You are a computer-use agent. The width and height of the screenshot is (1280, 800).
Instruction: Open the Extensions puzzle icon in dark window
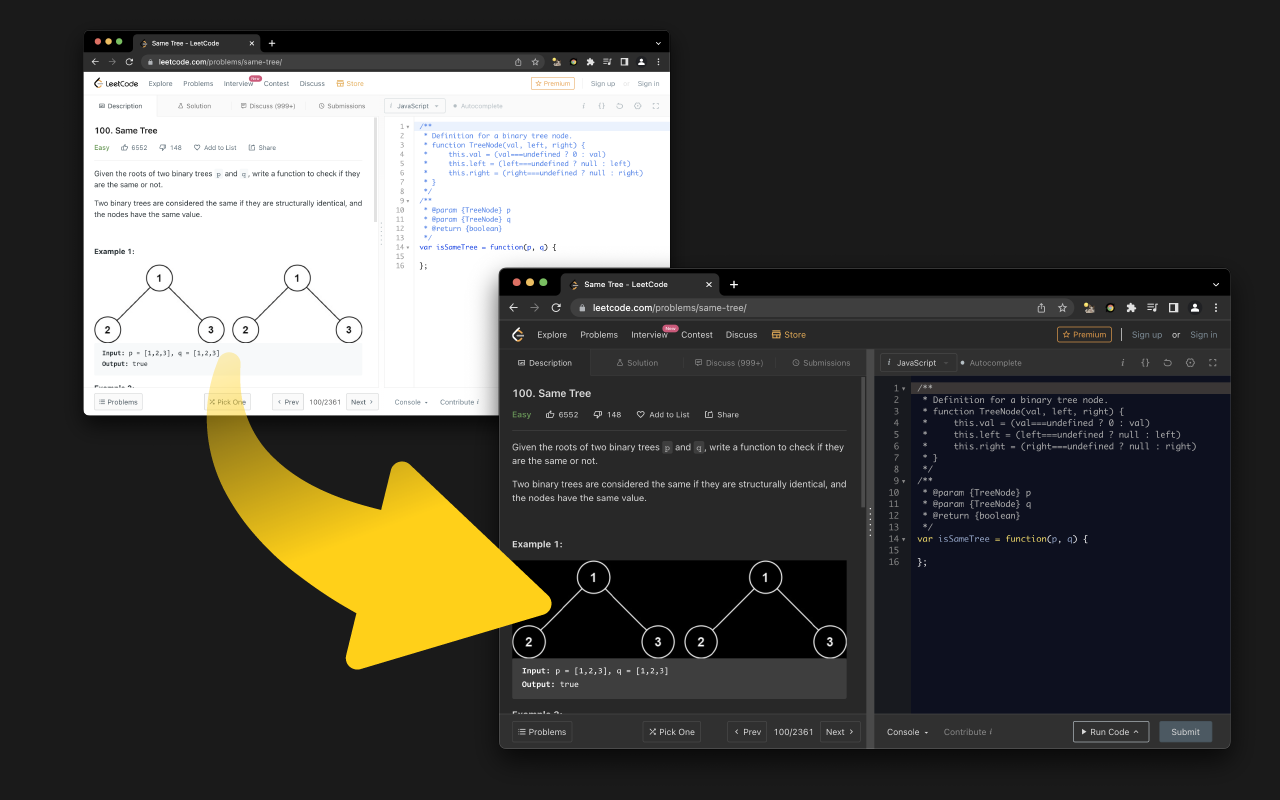pos(1131,308)
